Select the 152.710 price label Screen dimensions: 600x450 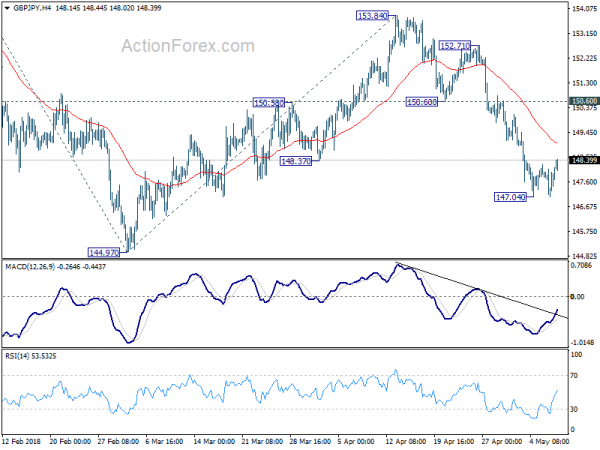(x=455, y=46)
